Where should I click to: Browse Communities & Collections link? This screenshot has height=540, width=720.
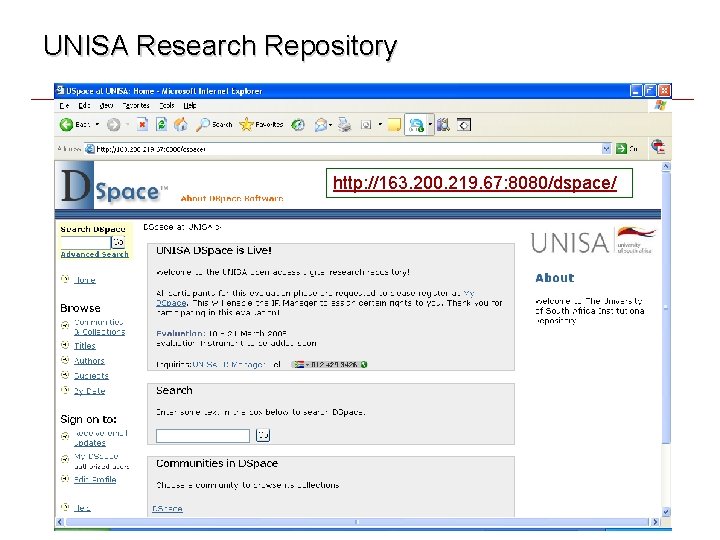100,327
